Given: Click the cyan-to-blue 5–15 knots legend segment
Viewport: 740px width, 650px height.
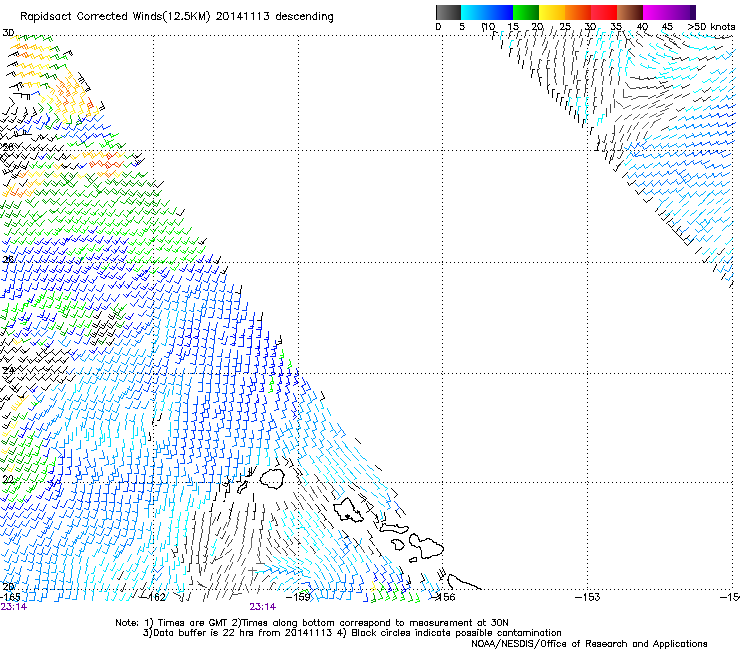Looking at the screenshot, I should pyautogui.click(x=487, y=12).
